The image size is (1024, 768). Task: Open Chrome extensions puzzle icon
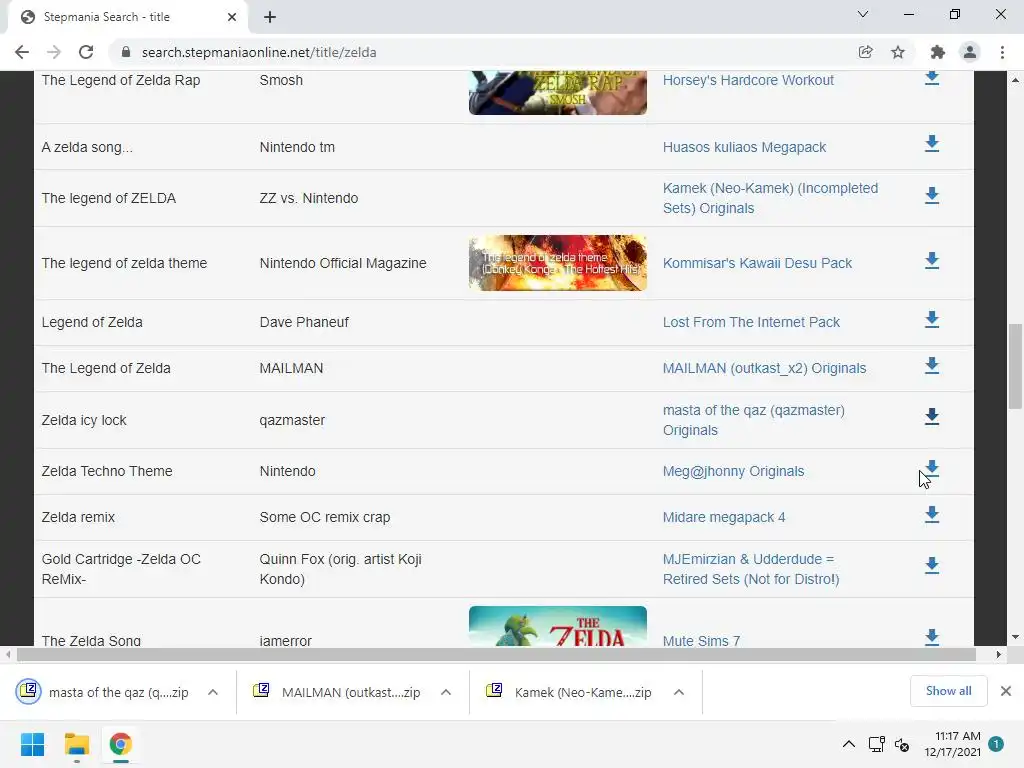click(x=938, y=52)
